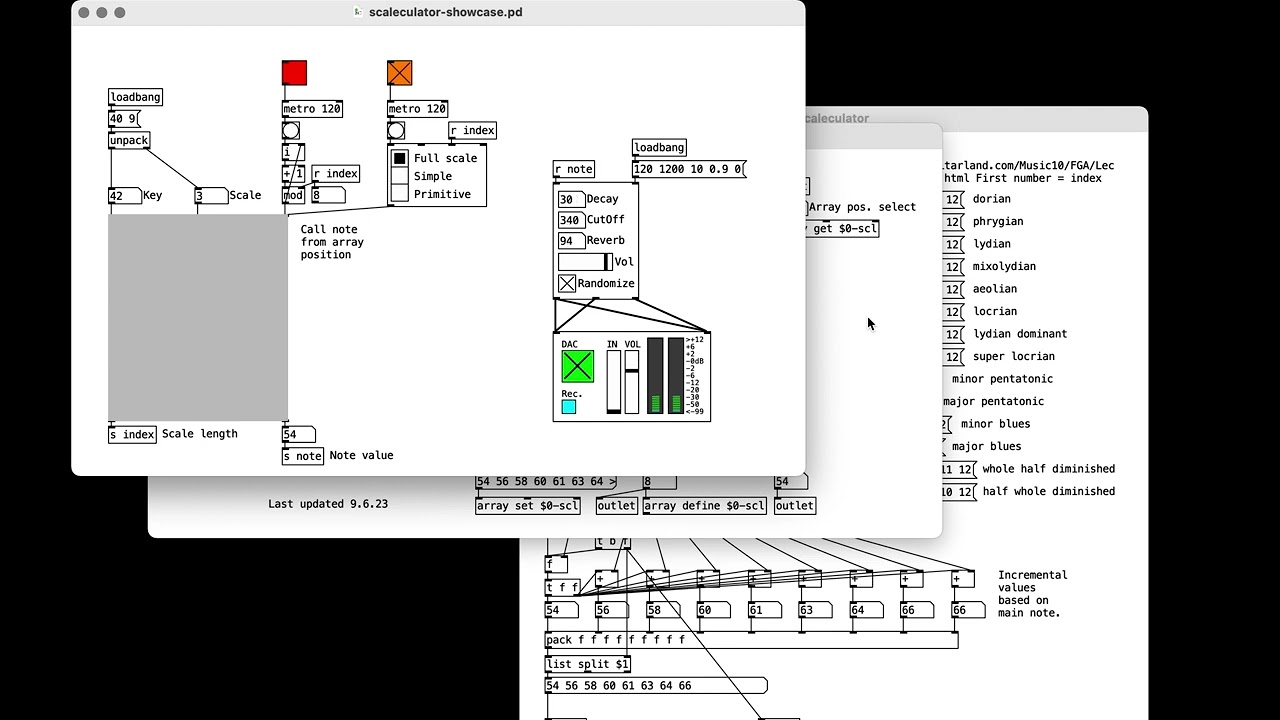This screenshot has width=1280, height=720.
Task: Select the Full scale radio option
Action: (400, 158)
